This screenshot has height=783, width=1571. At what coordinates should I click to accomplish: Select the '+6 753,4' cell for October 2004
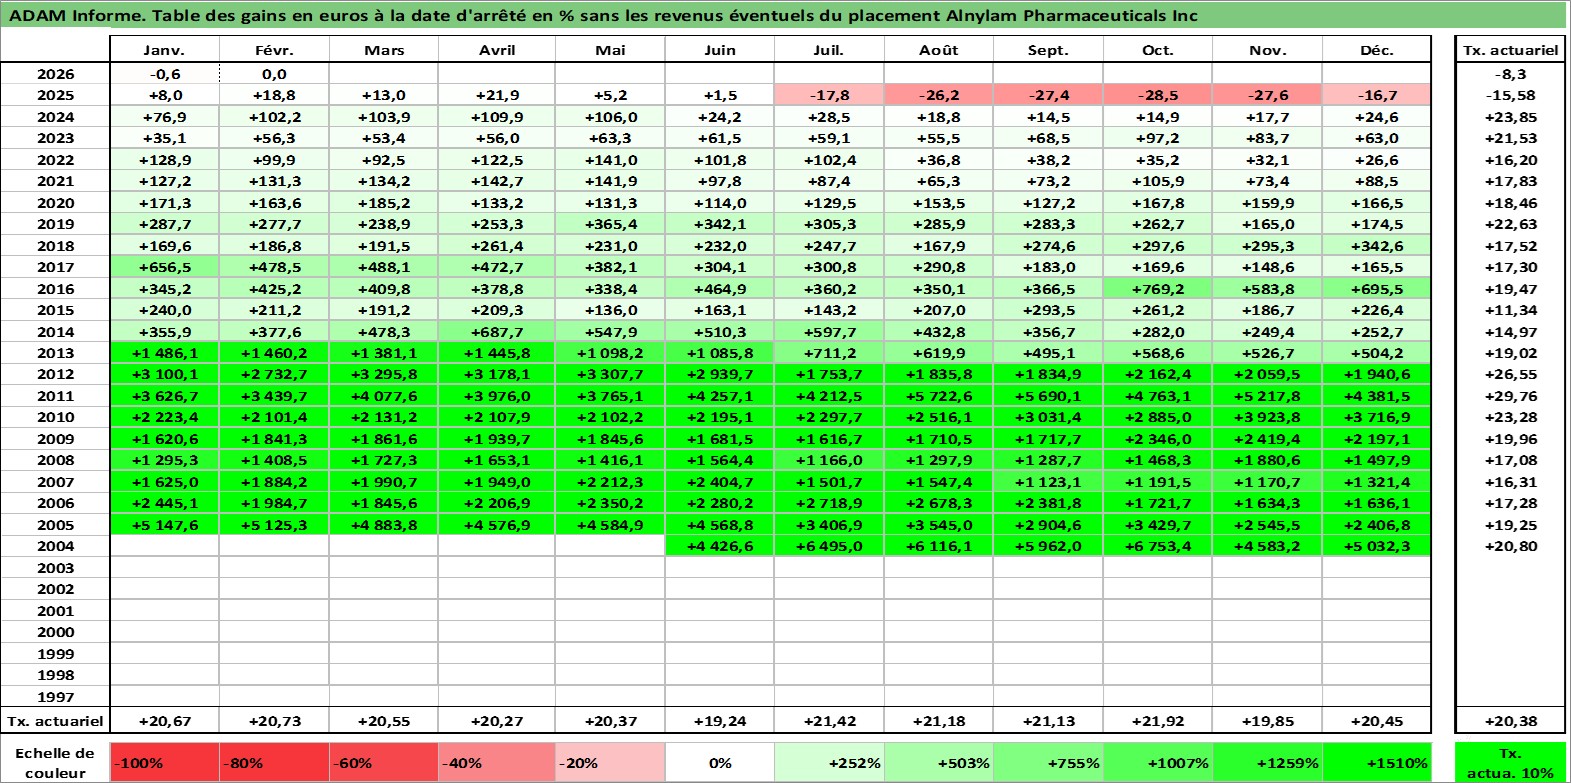[1158, 546]
